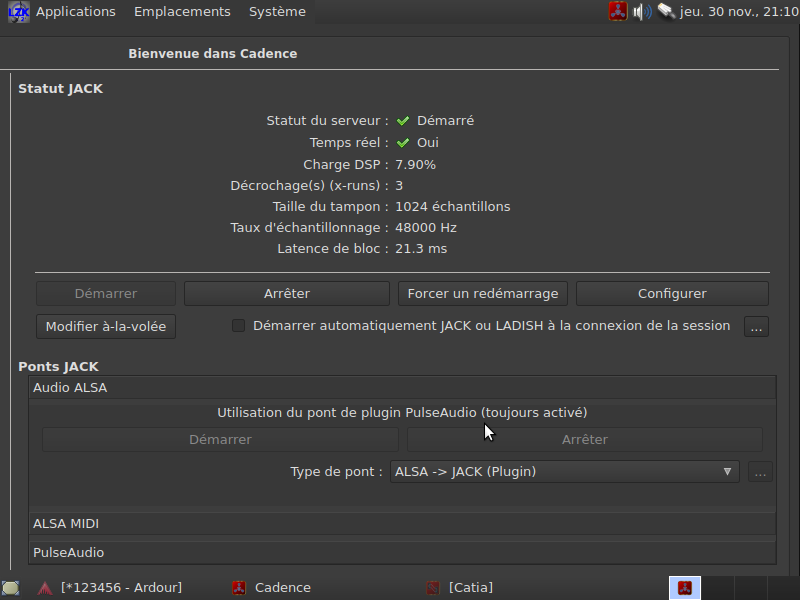800x600 pixels.
Task: Click the Ponts JACK heading
Action: click(59, 367)
